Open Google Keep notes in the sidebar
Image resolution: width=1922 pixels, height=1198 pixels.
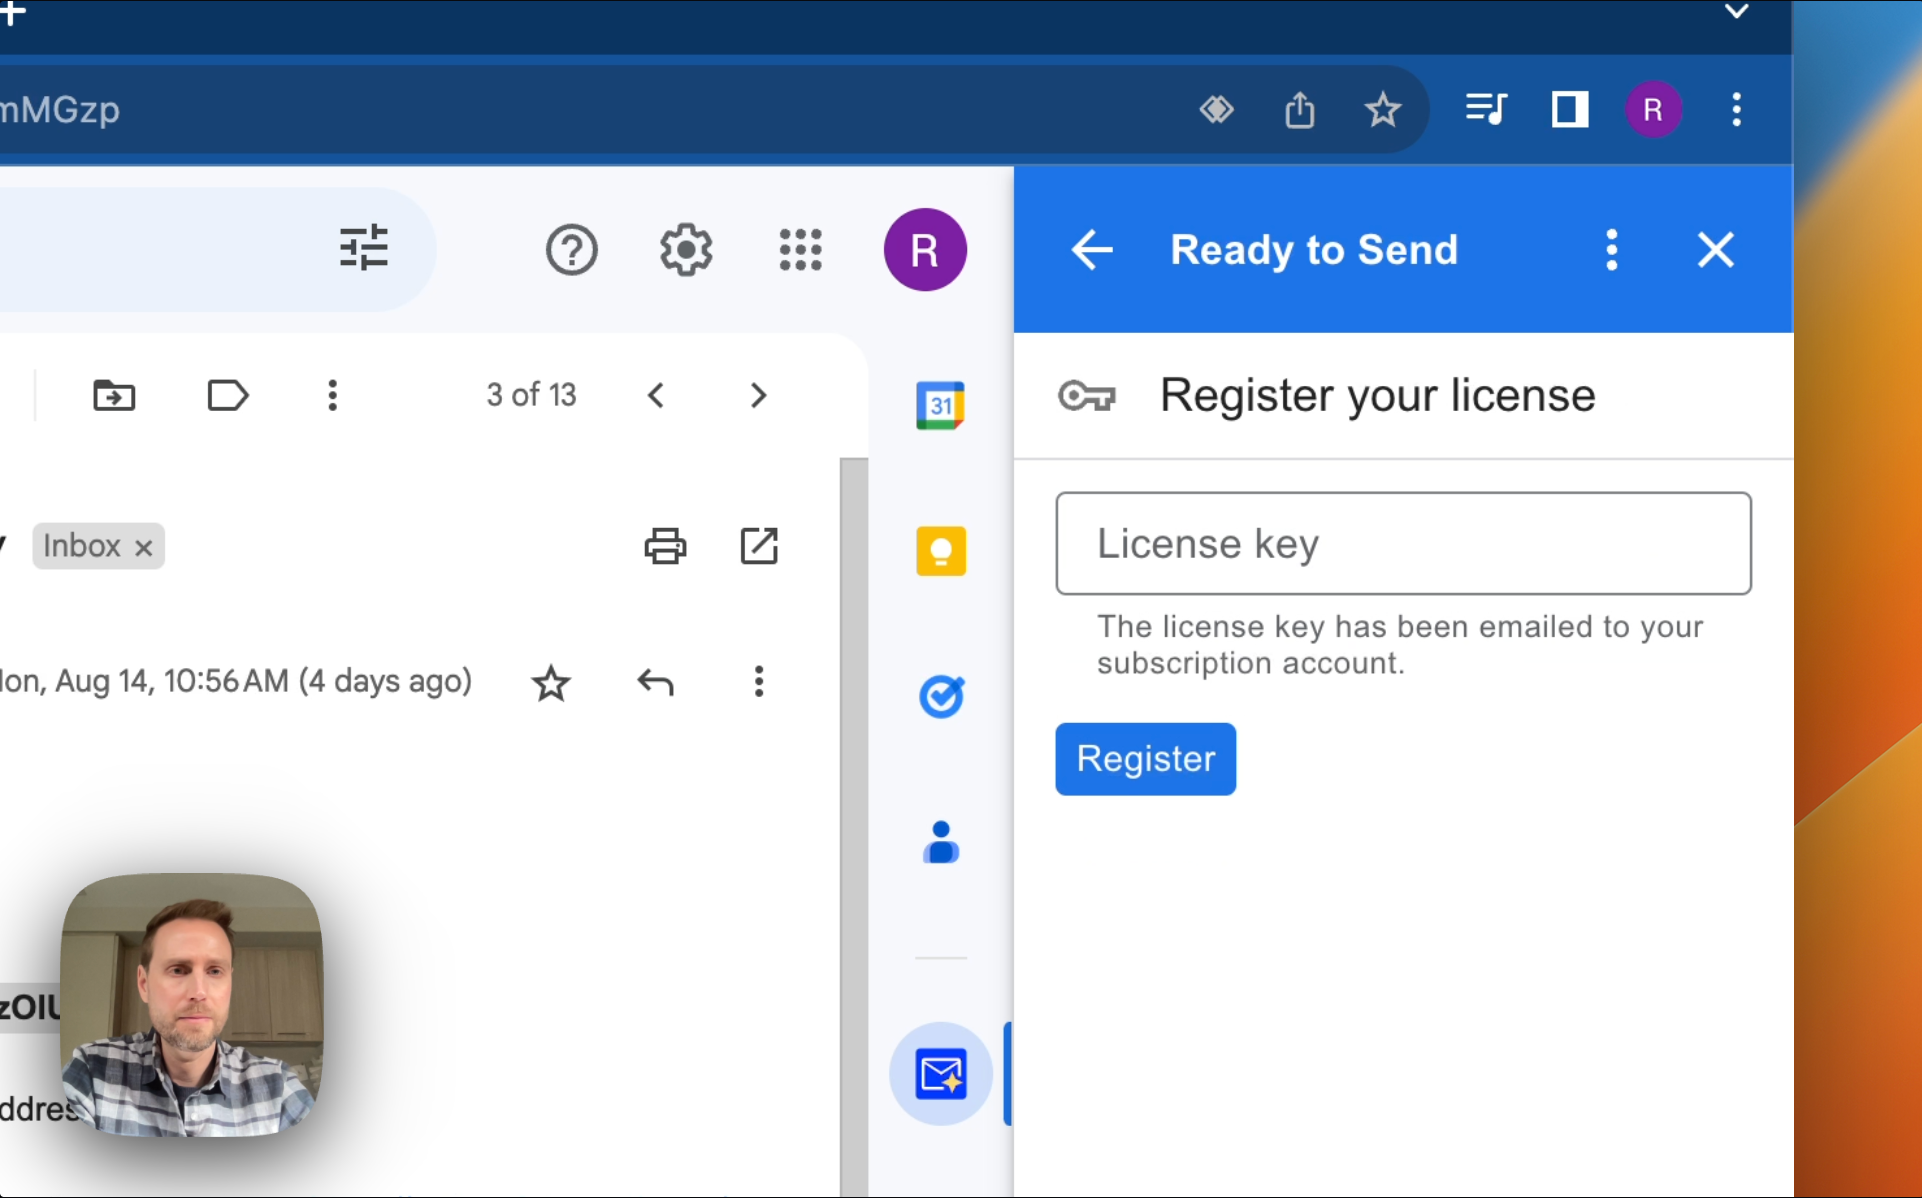[939, 551]
